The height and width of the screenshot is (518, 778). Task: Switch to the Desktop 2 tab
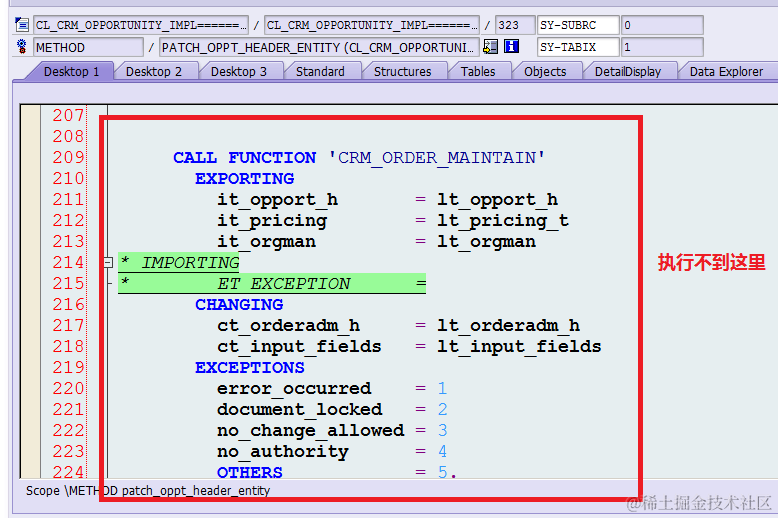click(154, 71)
